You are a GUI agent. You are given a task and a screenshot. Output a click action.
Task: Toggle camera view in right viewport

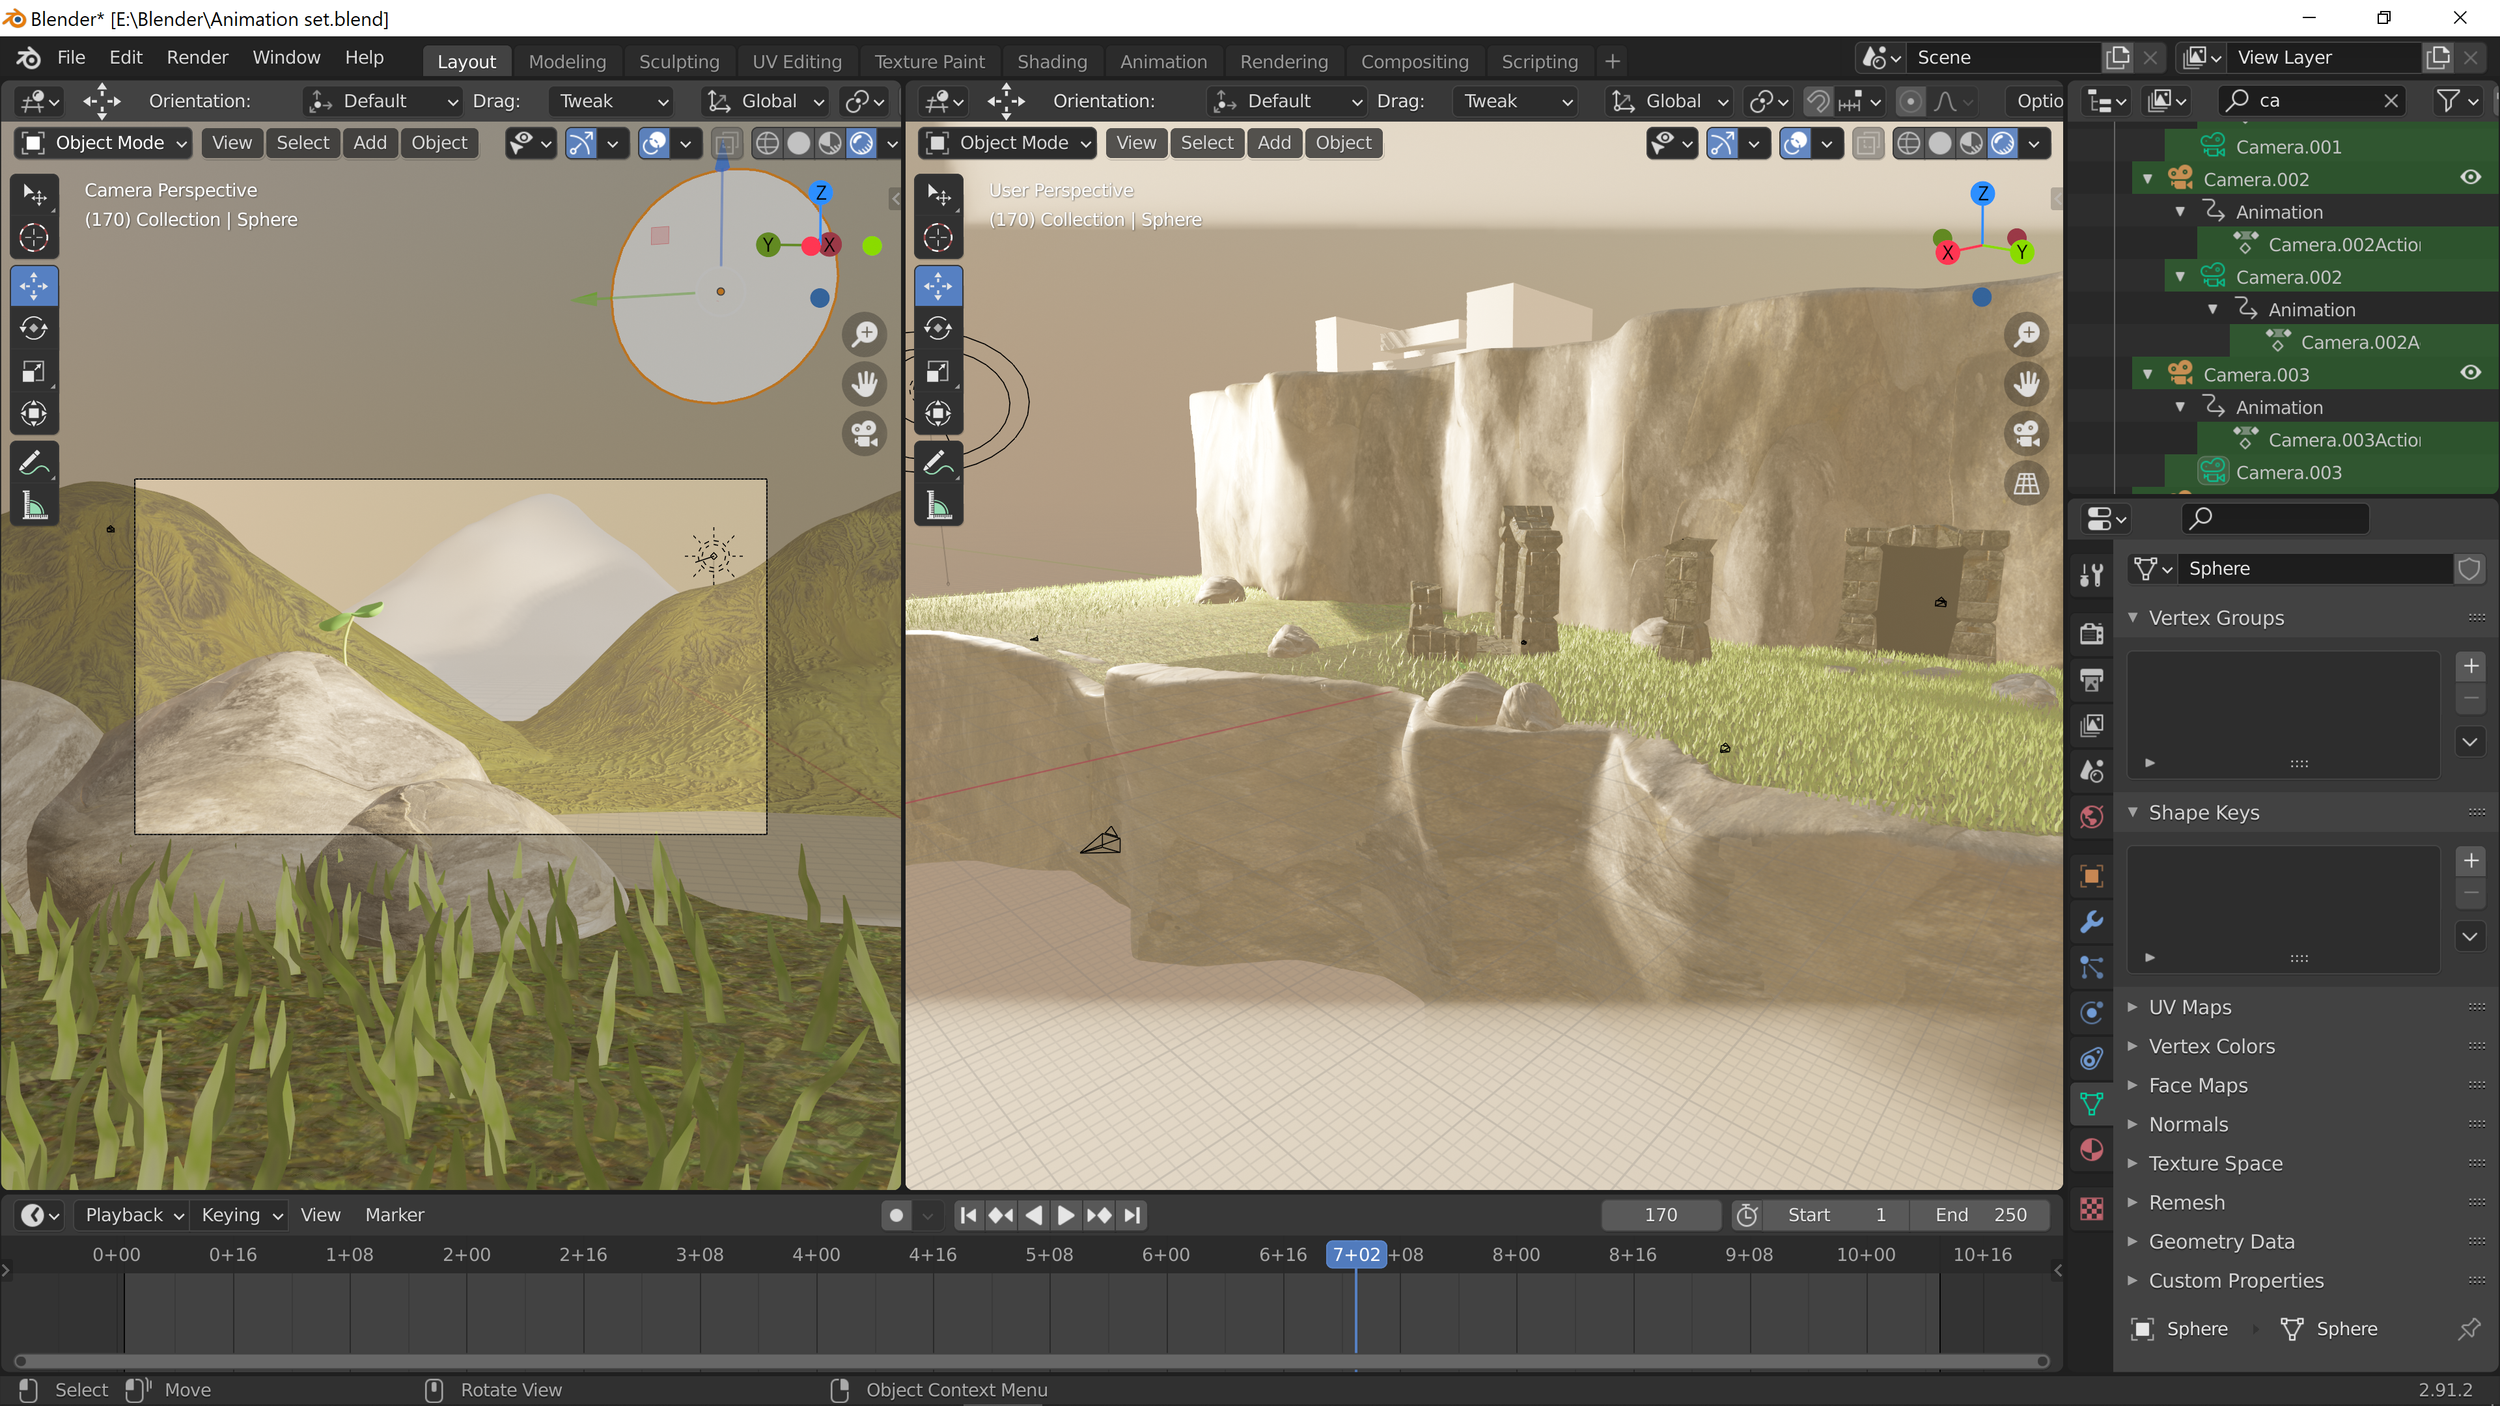(x=2026, y=434)
